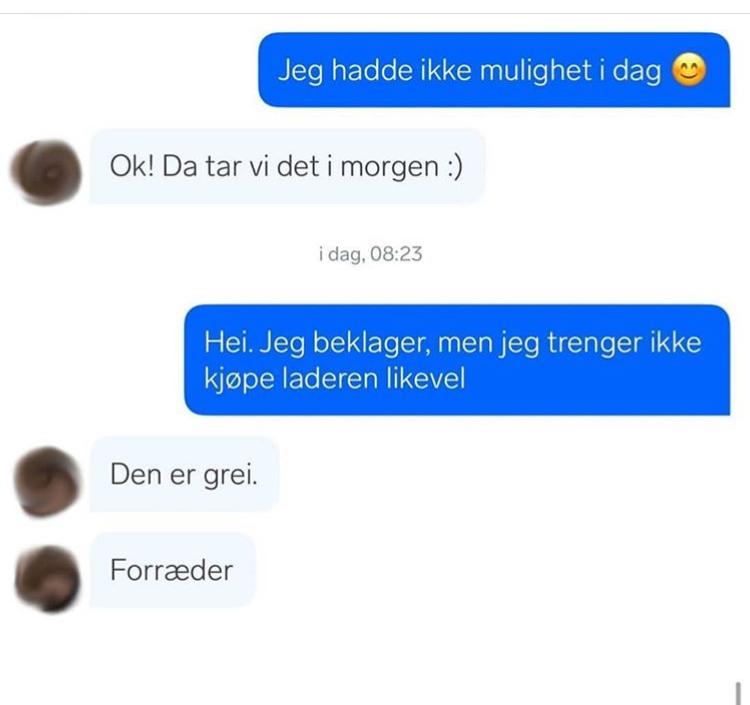Select the word "grei." in the short reply

(x=231, y=476)
